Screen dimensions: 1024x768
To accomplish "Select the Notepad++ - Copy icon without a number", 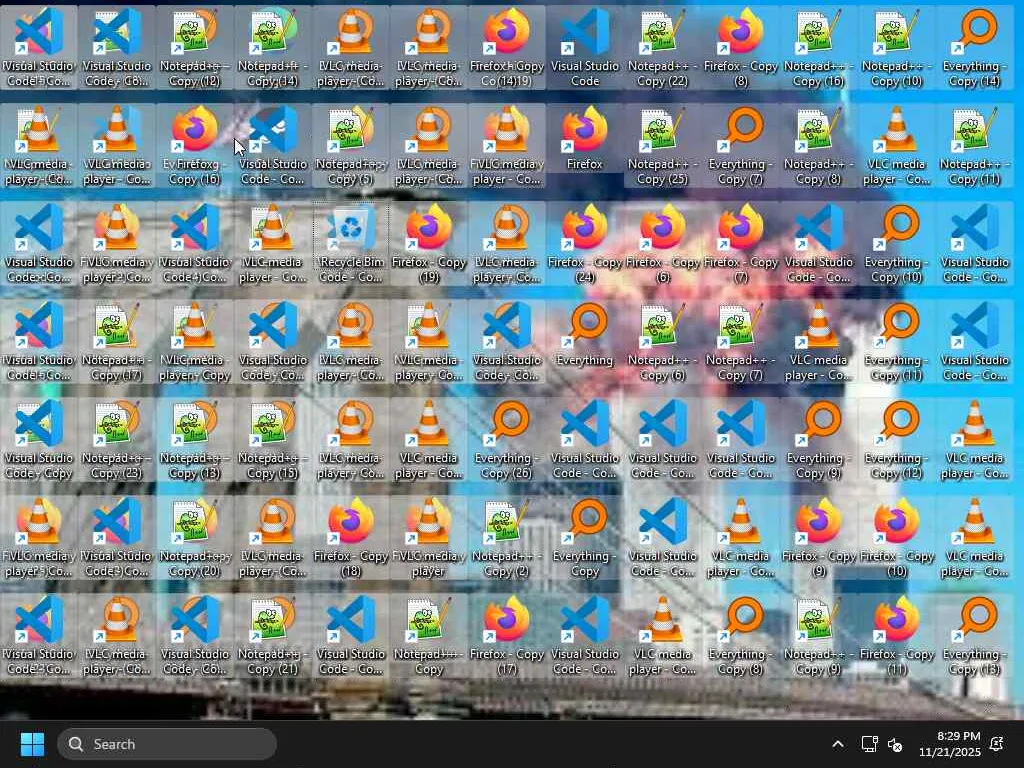I will click(x=428, y=635).
